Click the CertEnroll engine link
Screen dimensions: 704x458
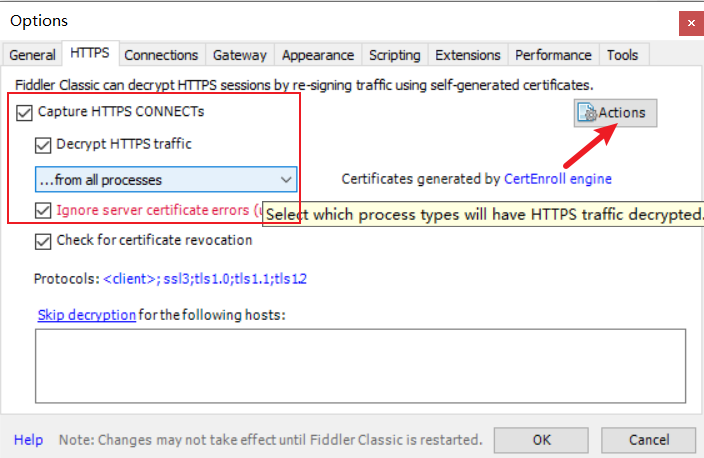pyautogui.click(x=557, y=179)
